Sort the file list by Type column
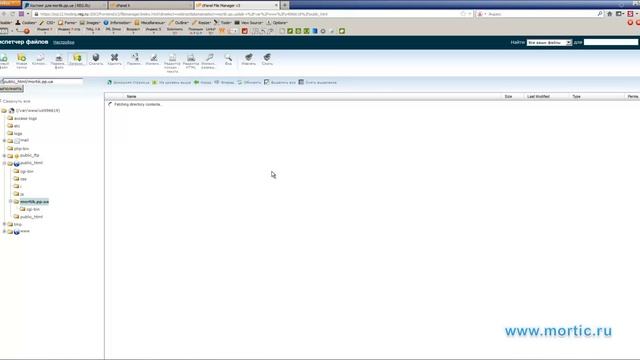The height and width of the screenshot is (360, 640). [x=576, y=97]
